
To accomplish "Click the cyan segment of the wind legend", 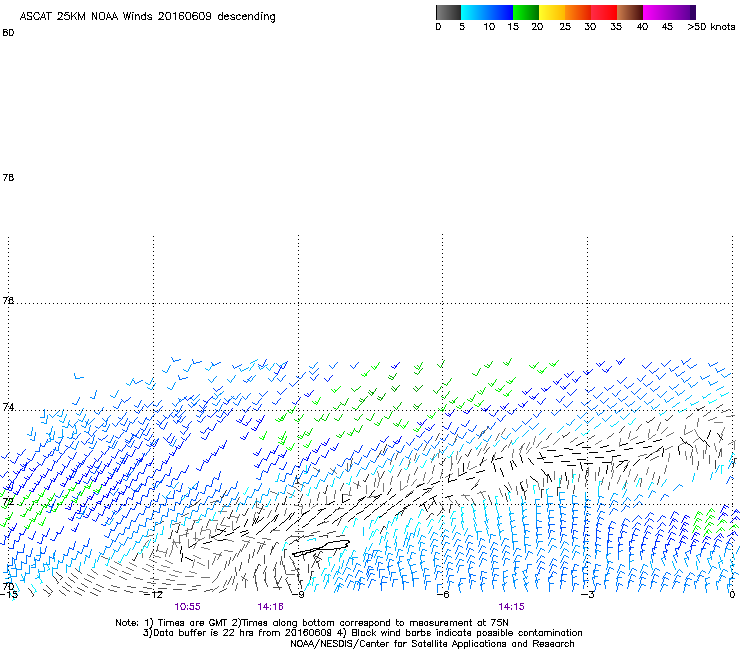I will coord(474,12).
